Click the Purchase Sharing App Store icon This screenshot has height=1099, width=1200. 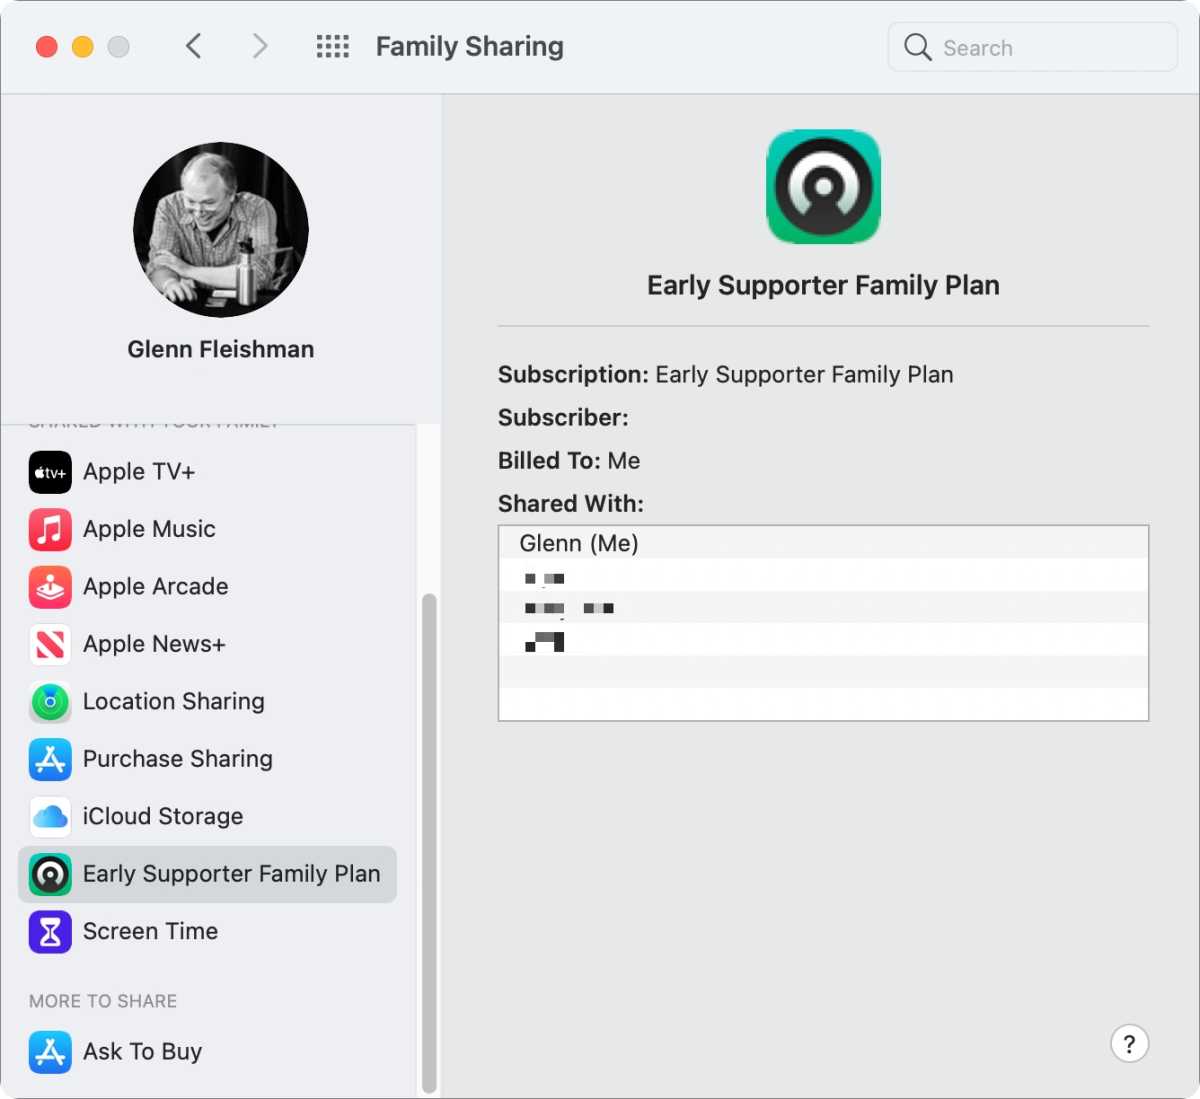50,760
